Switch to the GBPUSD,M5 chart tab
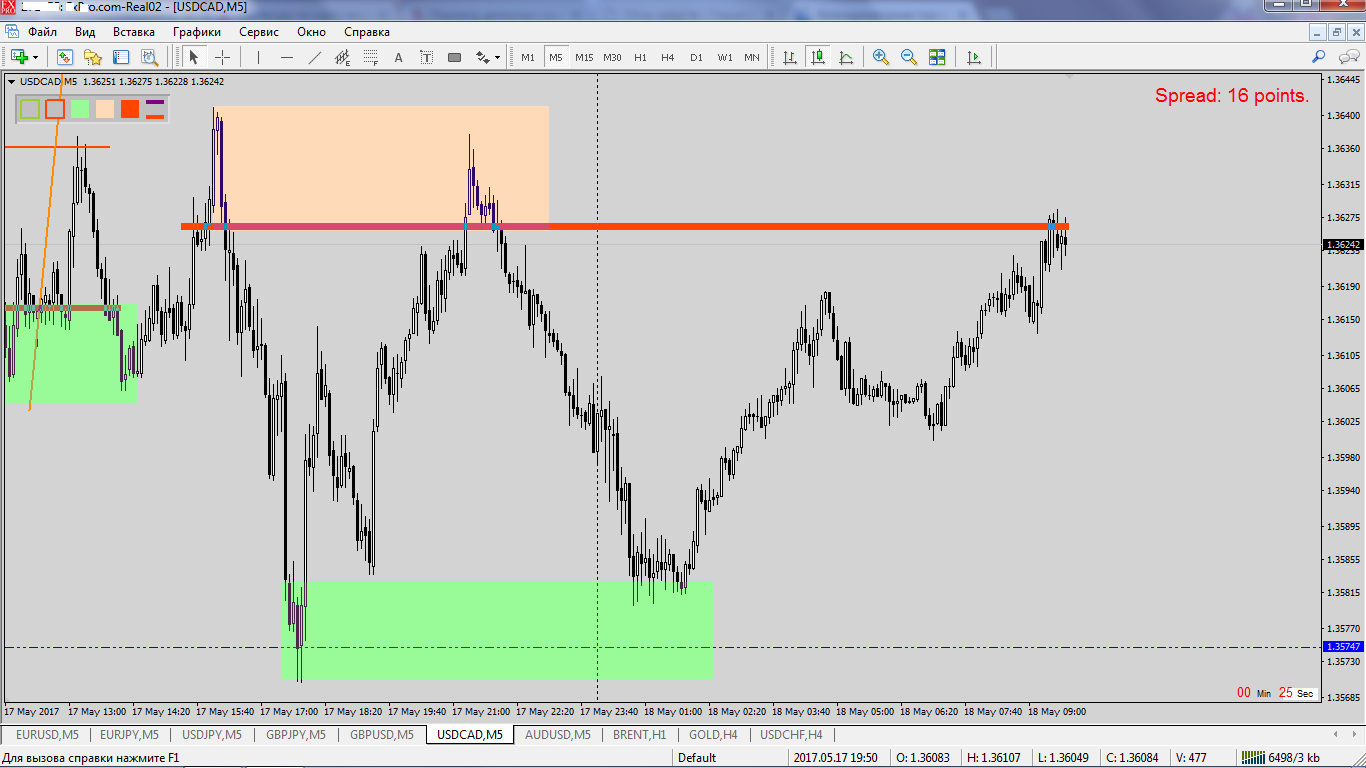Screen dimensions: 1366x768 click(x=381, y=735)
